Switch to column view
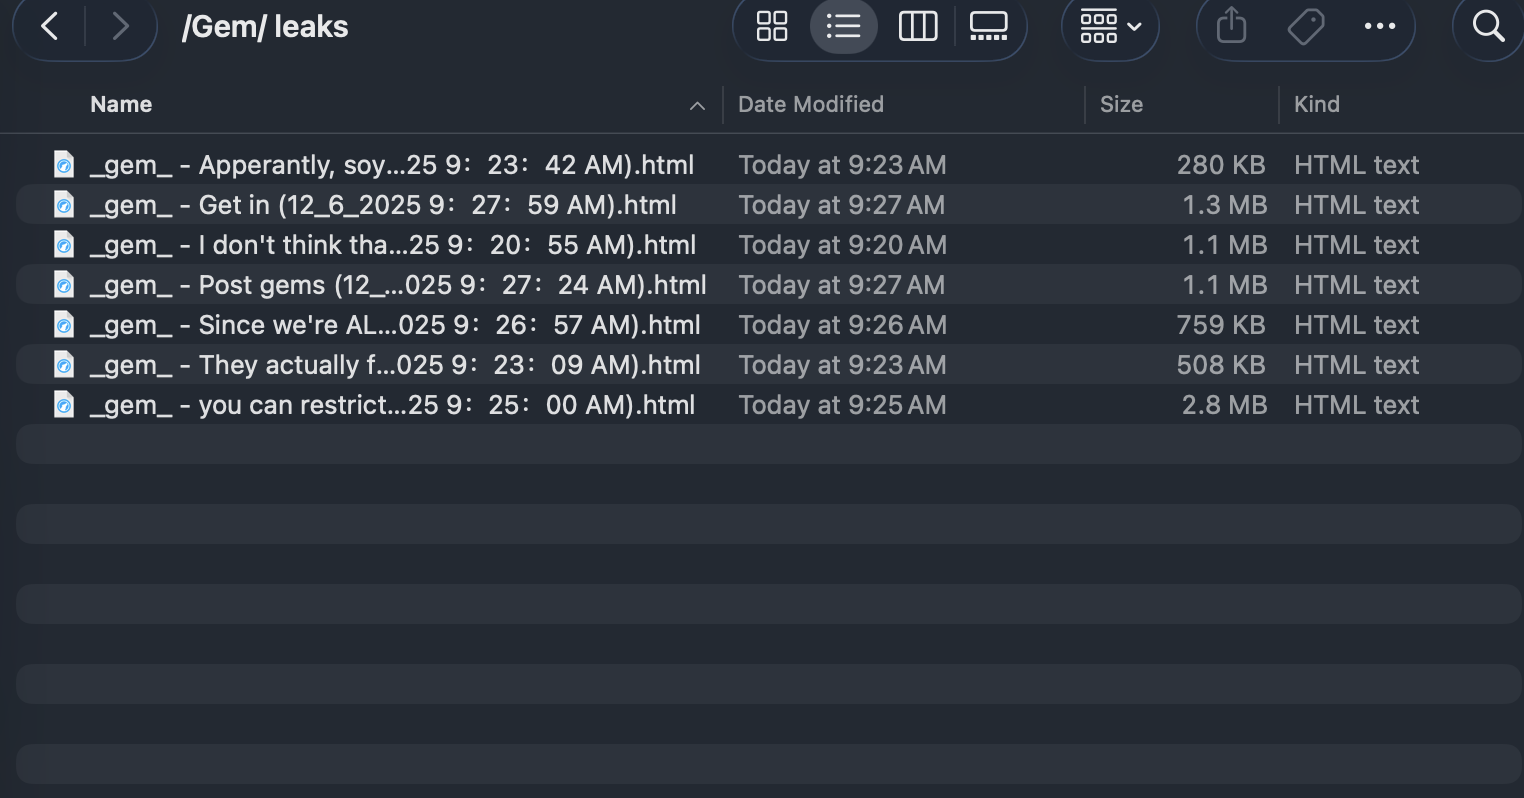 pos(917,27)
